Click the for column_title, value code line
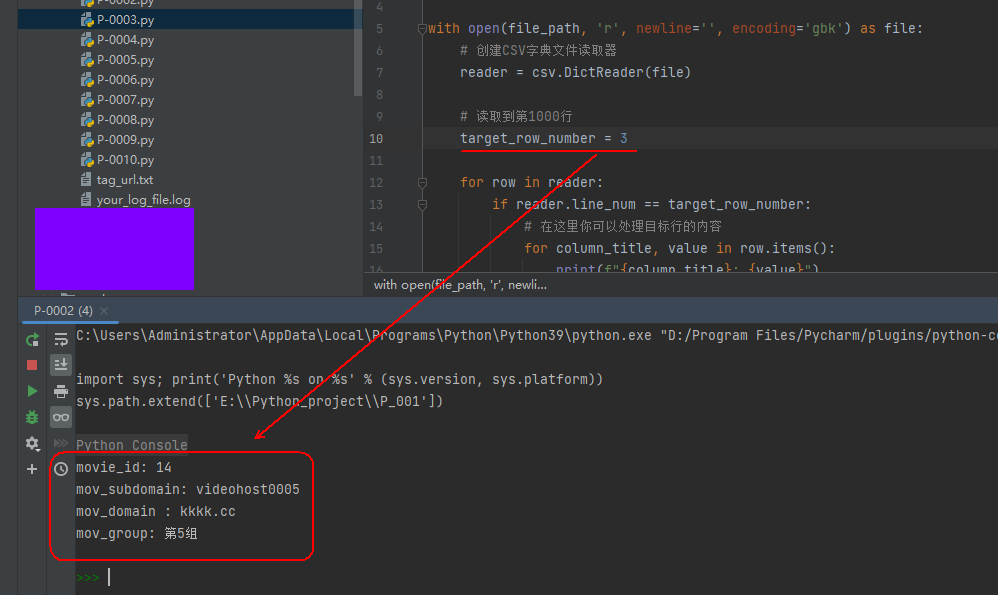The height and width of the screenshot is (595, 998). click(679, 248)
